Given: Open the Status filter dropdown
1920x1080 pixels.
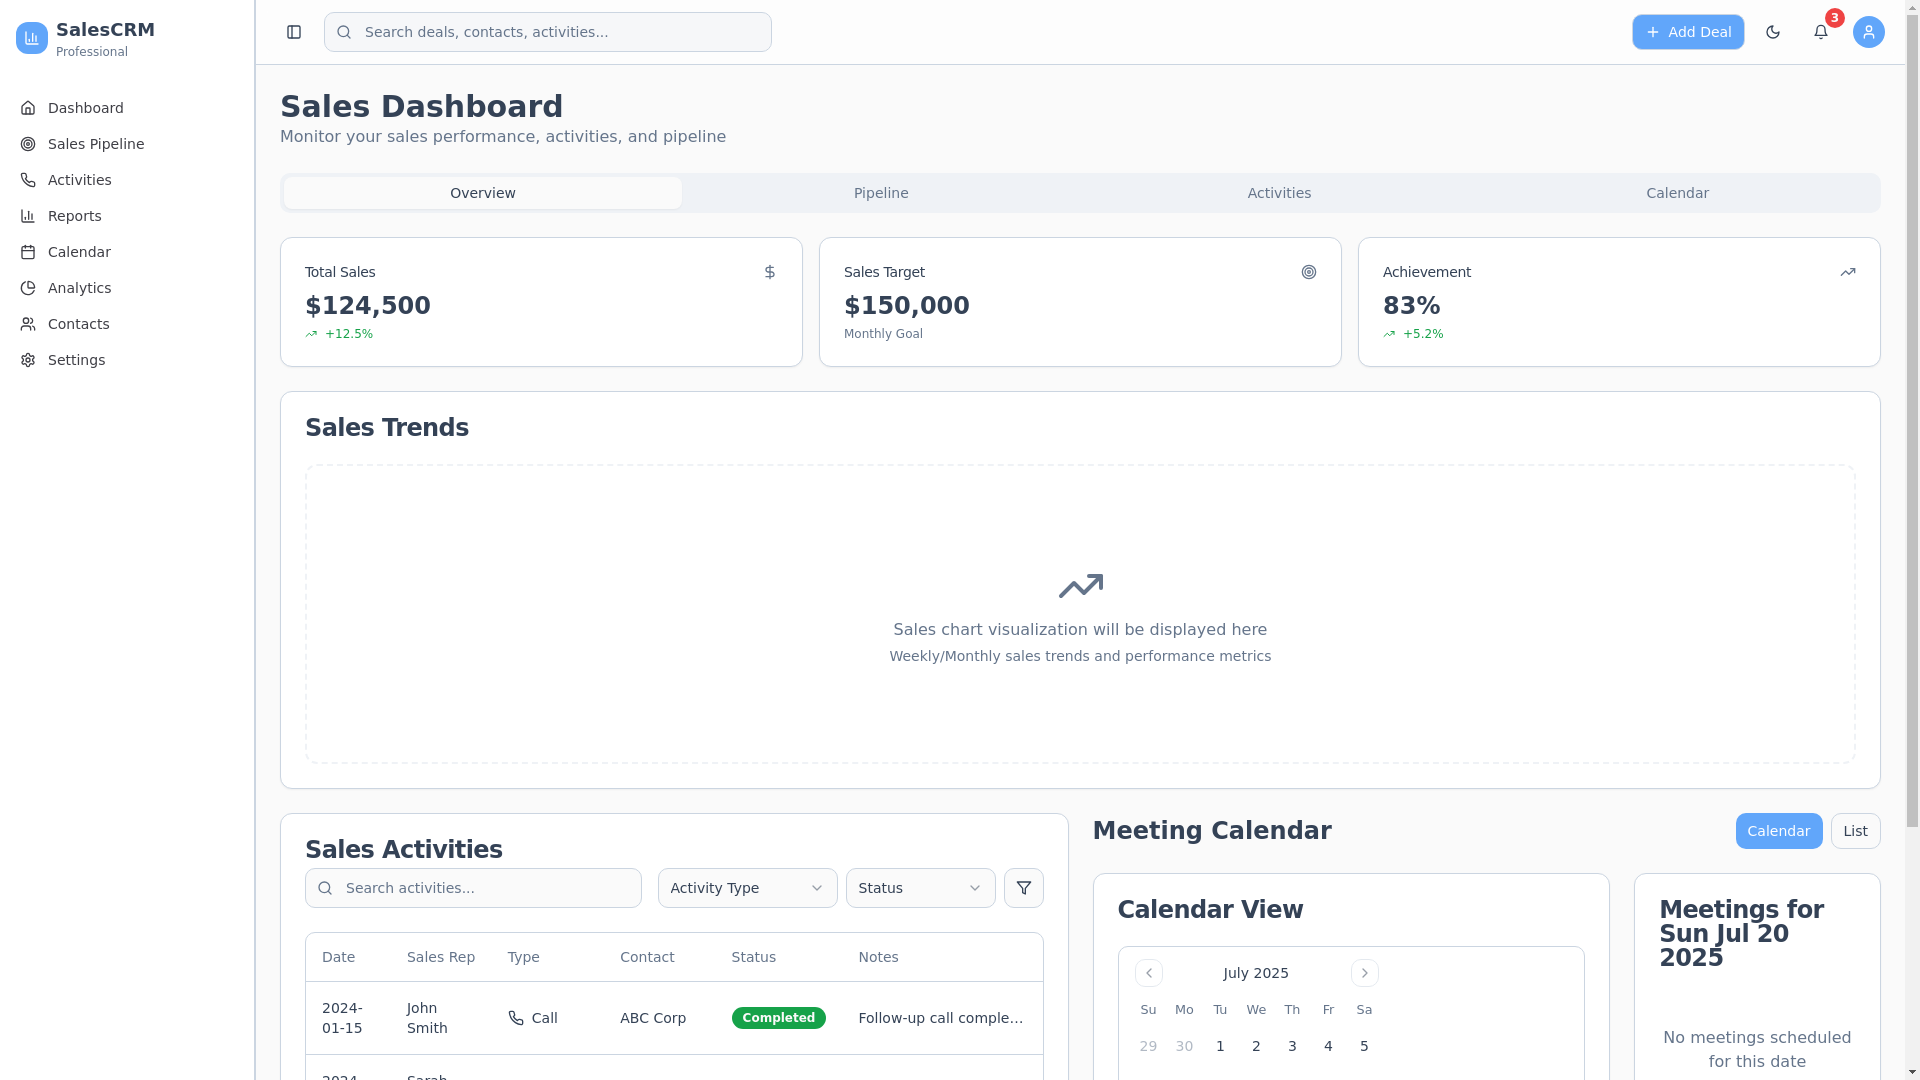Looking at the screenshot, I should pyautogui.click(x=921, y=888).
